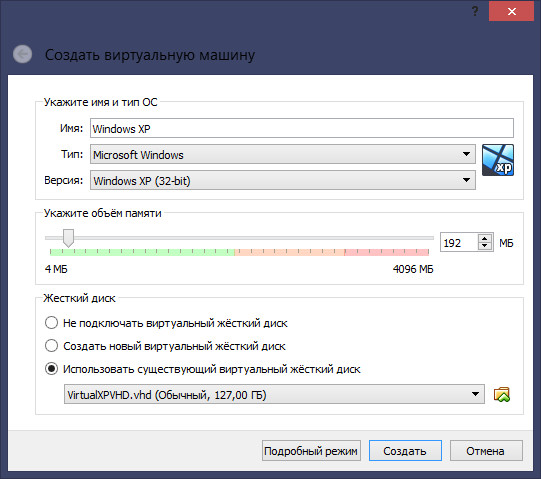Select 'Не подключать виртуальный жёсткий диск' option
Image resolution: width=541 pixels, height=479 pixels.
click(51, 323)
